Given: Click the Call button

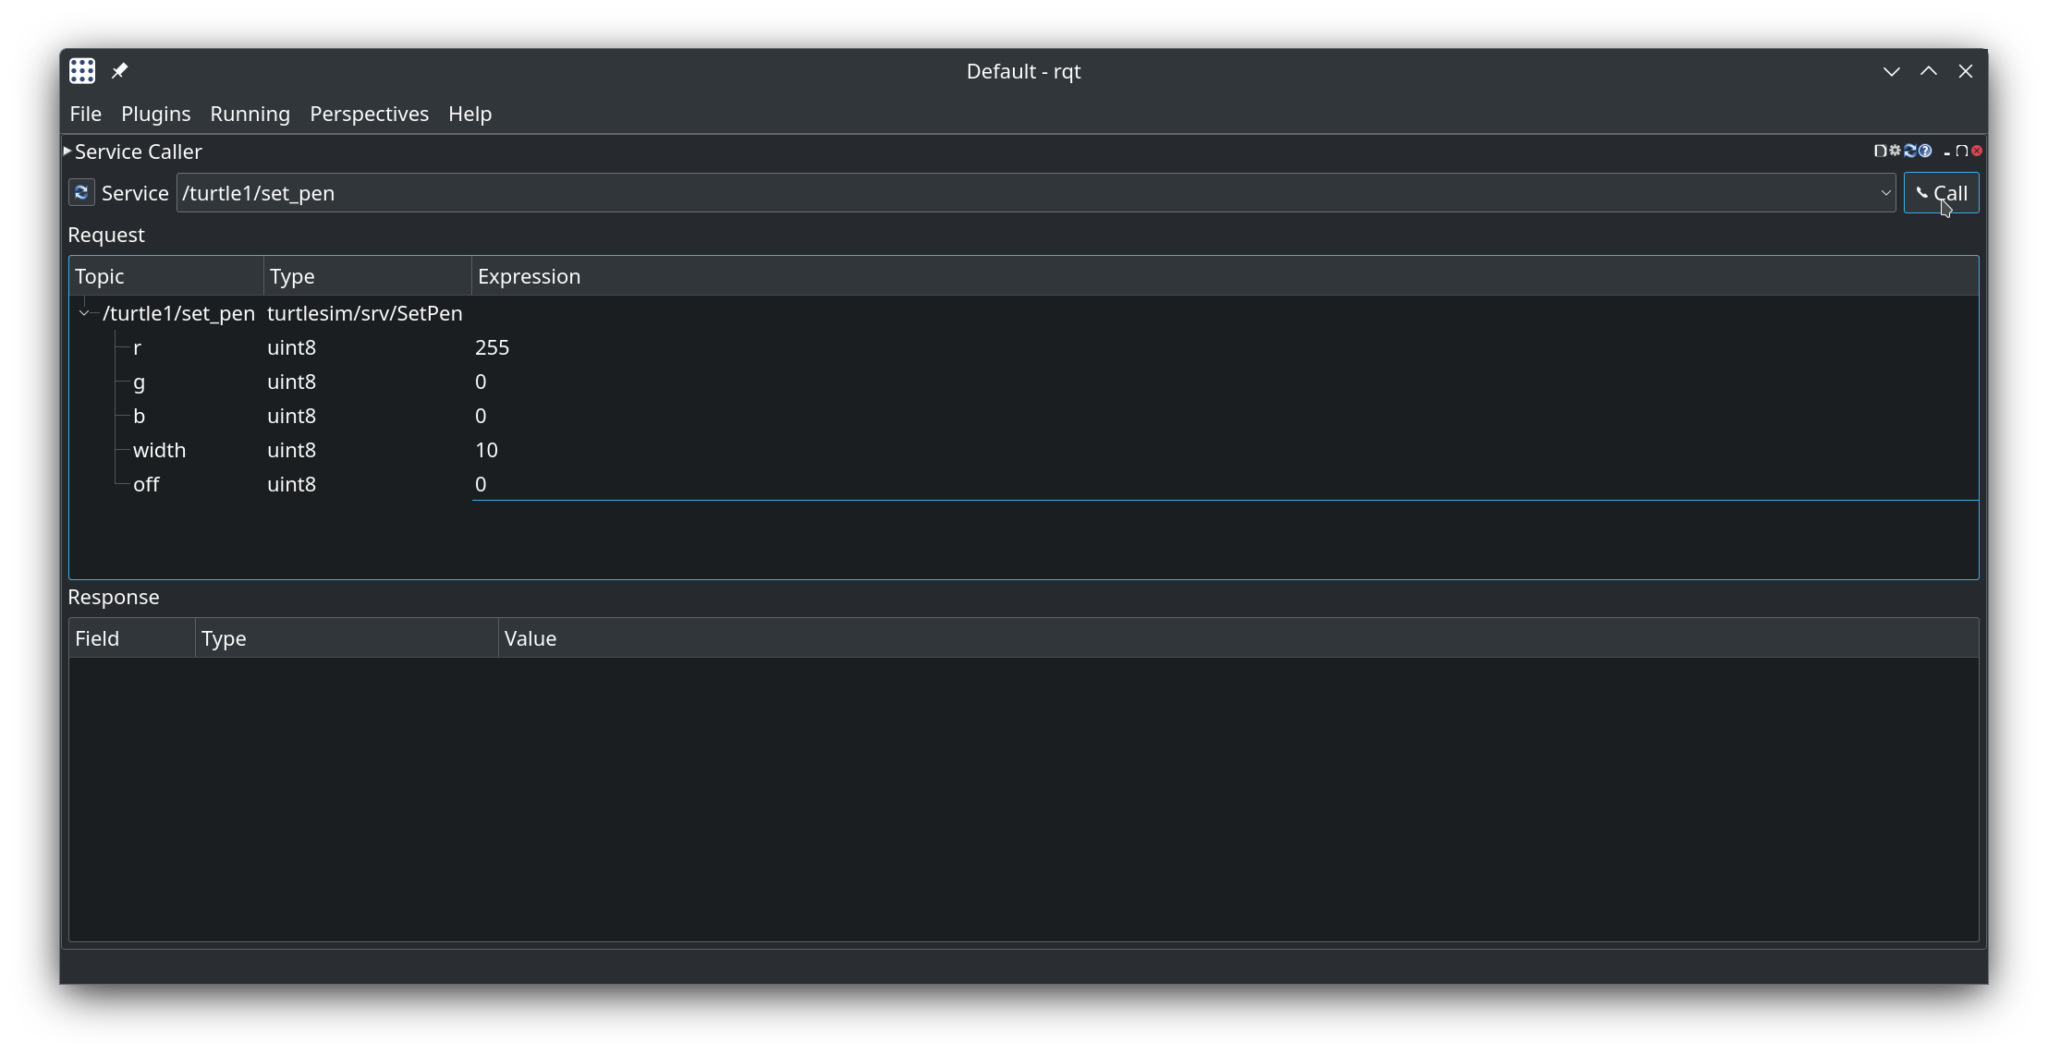Looking at the screenshot, I should (1941, 193).
